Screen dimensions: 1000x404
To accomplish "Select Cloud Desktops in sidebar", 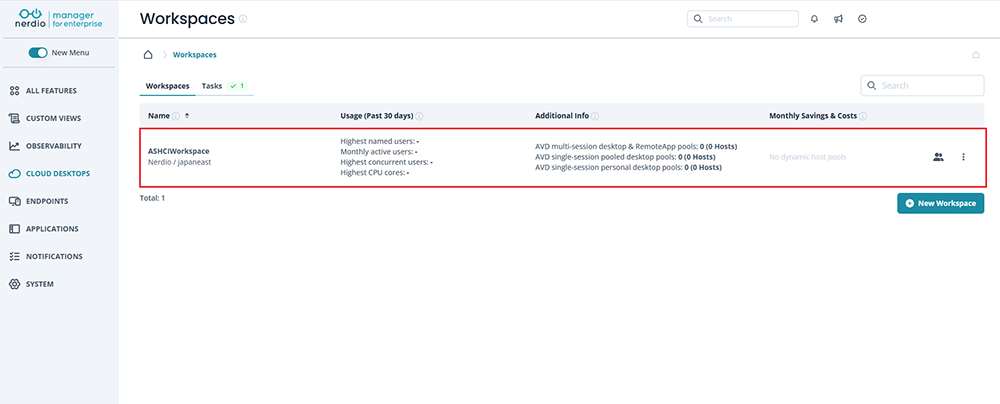I will point(59,174).
